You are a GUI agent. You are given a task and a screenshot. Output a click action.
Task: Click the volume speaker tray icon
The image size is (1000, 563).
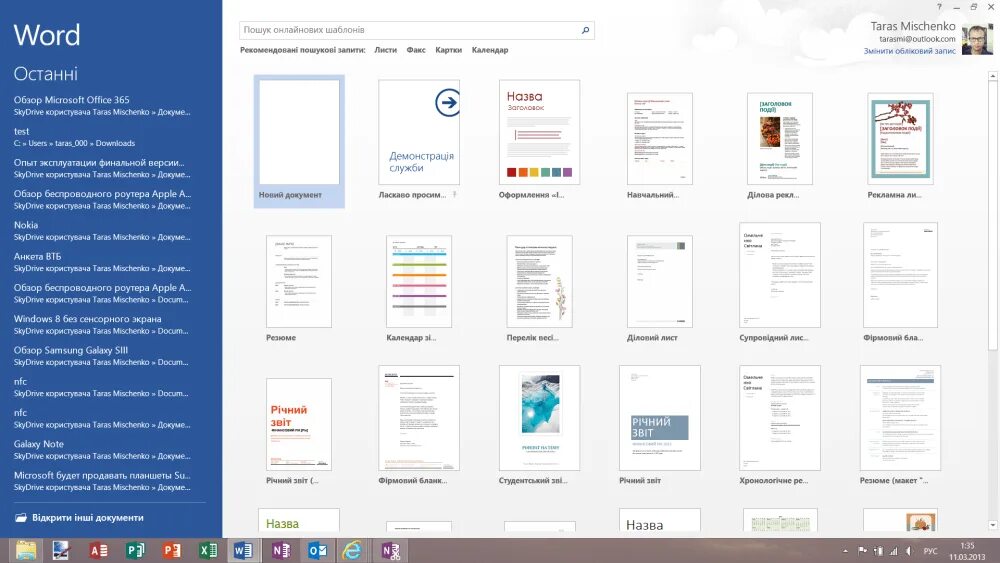(909, 551)
